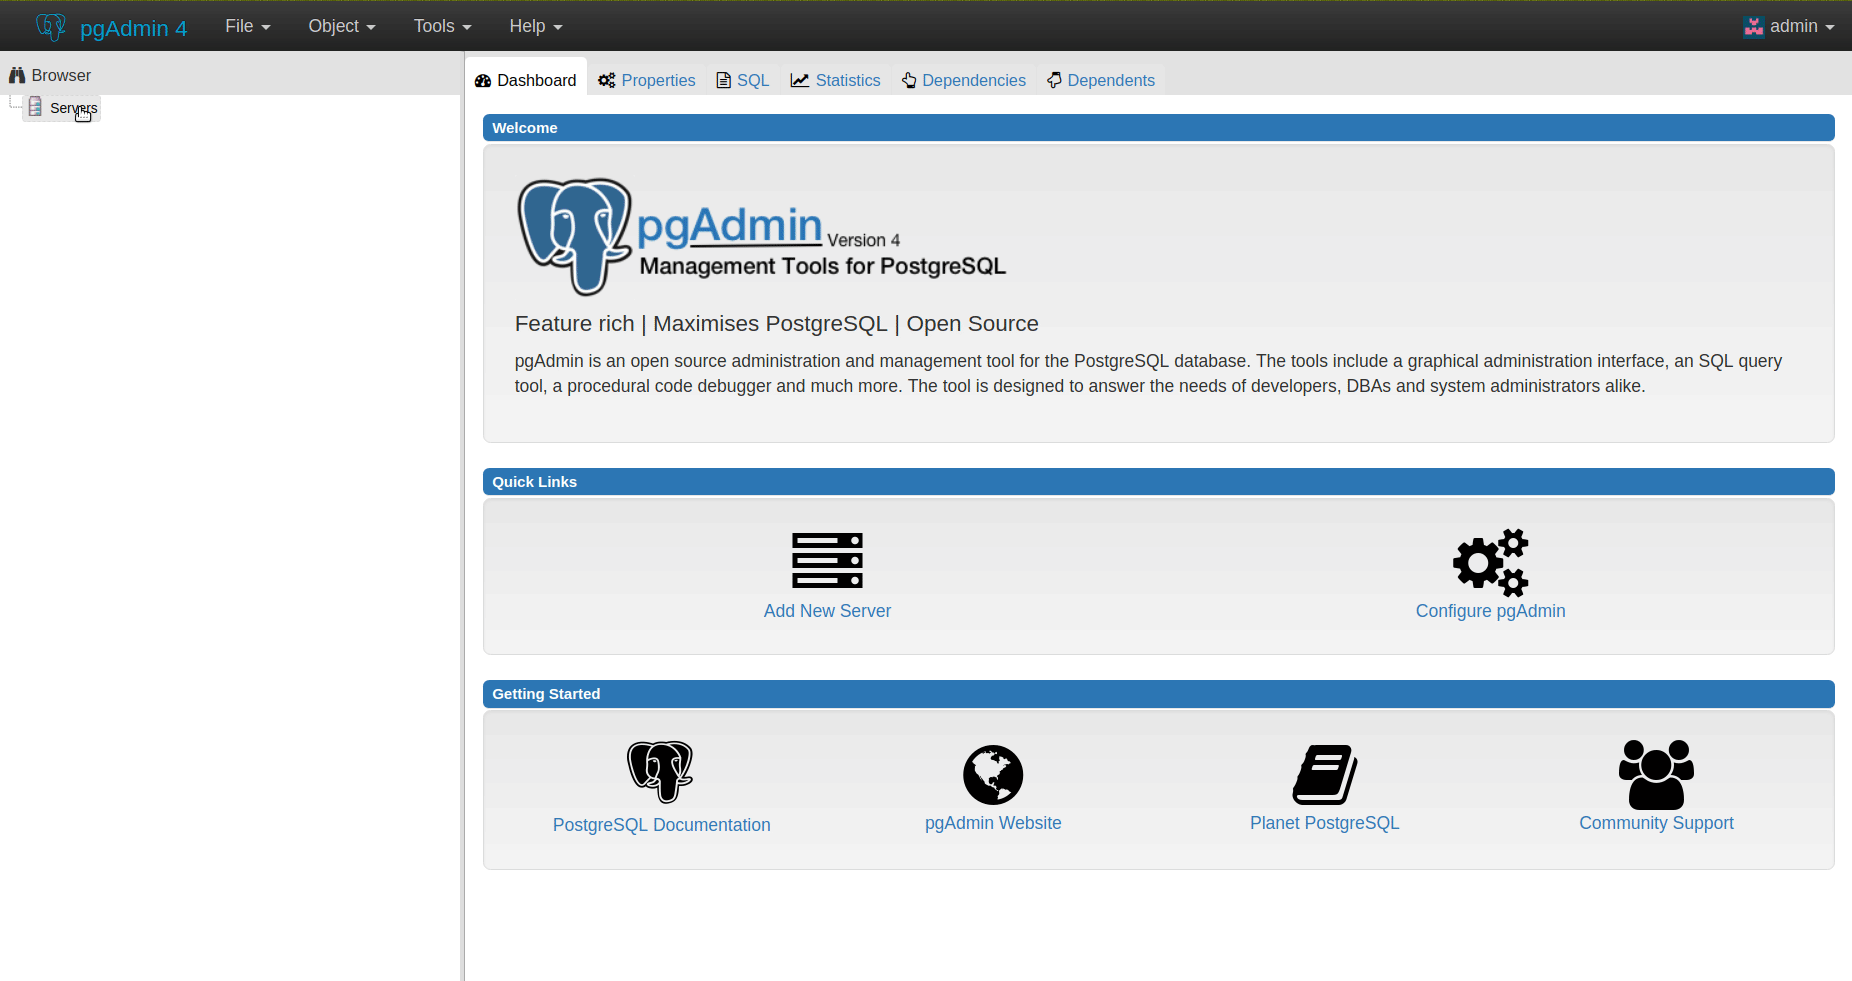Viewport: 1852px width, 981px height.
Task: Click the Management Tools for PostgreSQL heading
Action: pos(822,266)
